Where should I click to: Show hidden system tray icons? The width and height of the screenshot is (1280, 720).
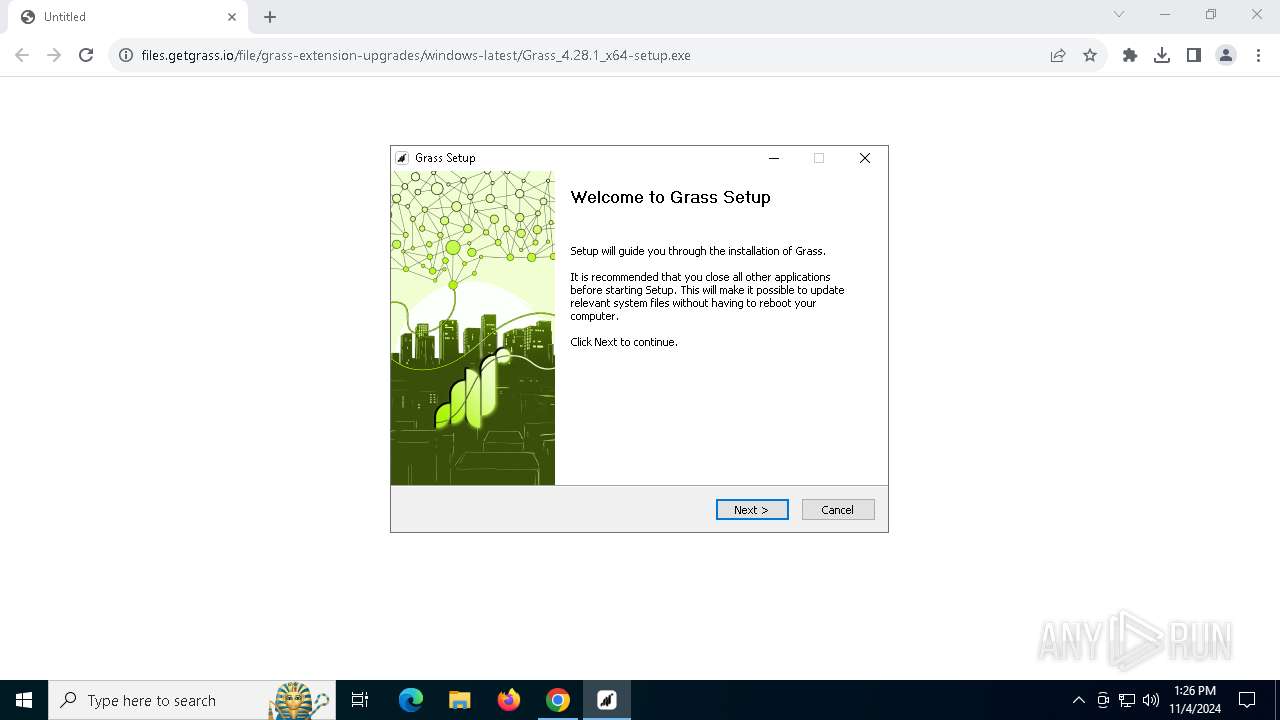tap(1078, 700)
